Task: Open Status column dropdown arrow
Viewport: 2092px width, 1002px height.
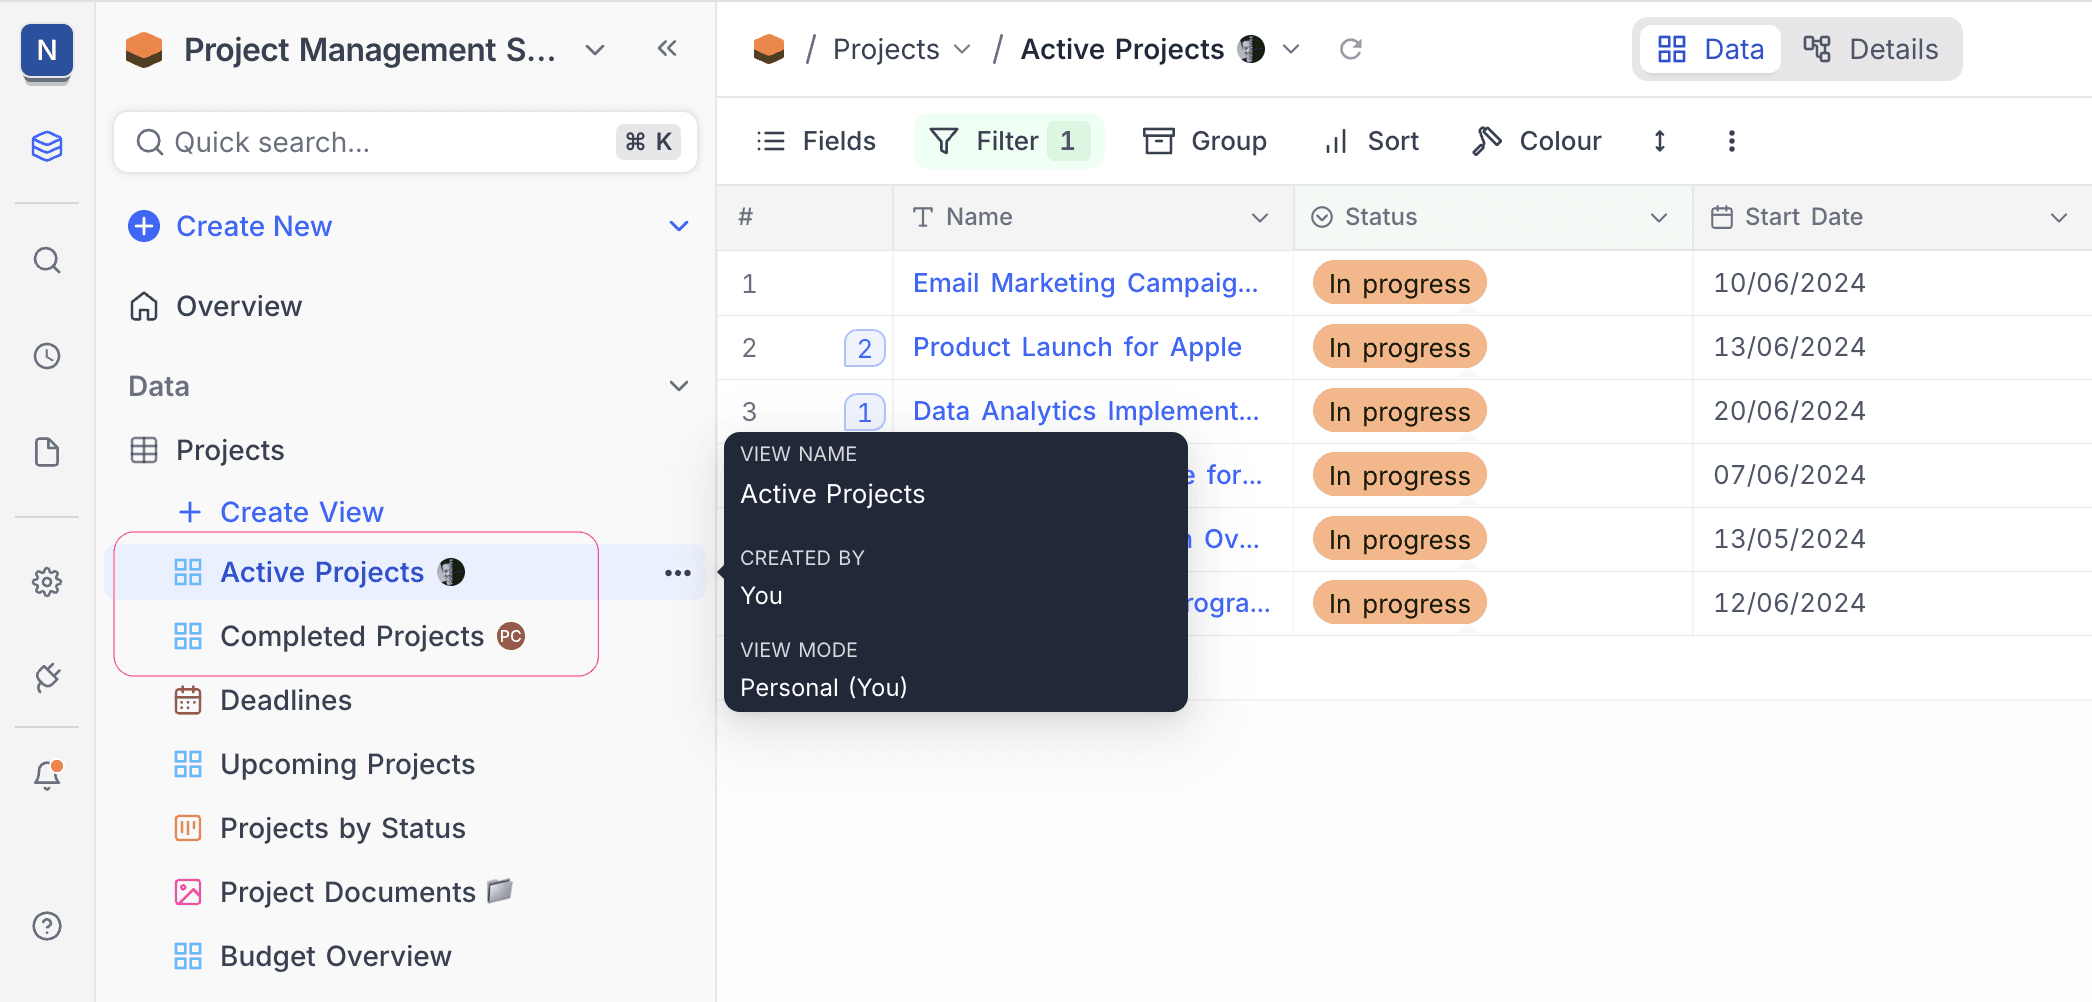Action: pos(1658,217)
